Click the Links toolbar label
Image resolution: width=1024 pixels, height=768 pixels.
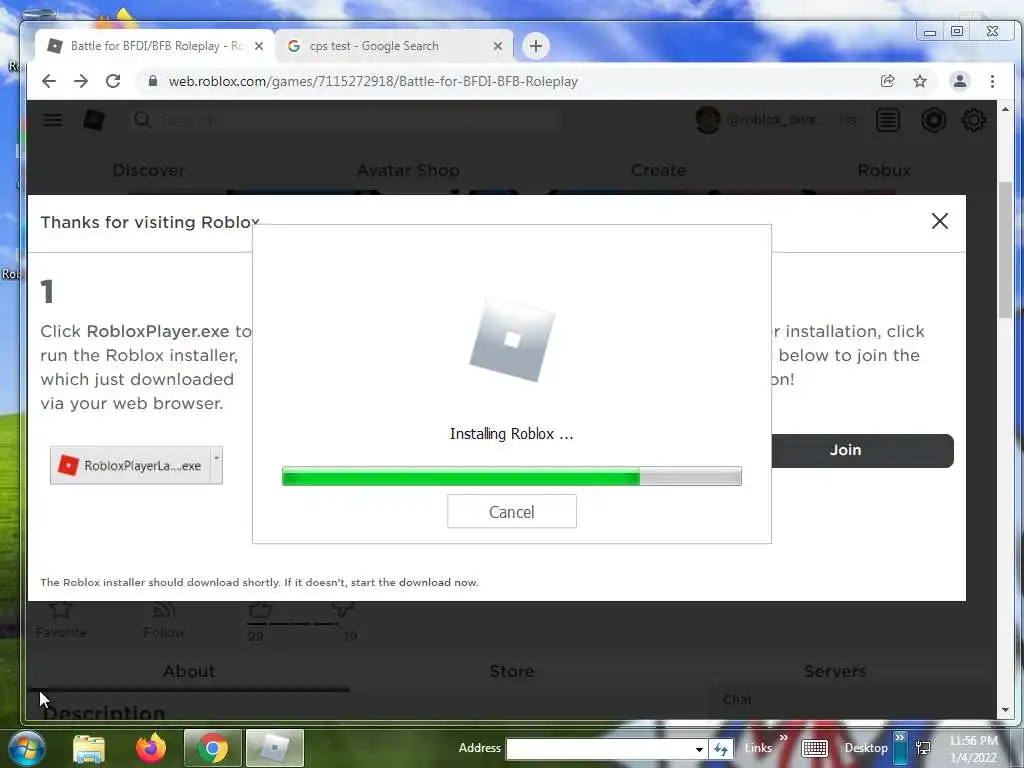(758, 748)
